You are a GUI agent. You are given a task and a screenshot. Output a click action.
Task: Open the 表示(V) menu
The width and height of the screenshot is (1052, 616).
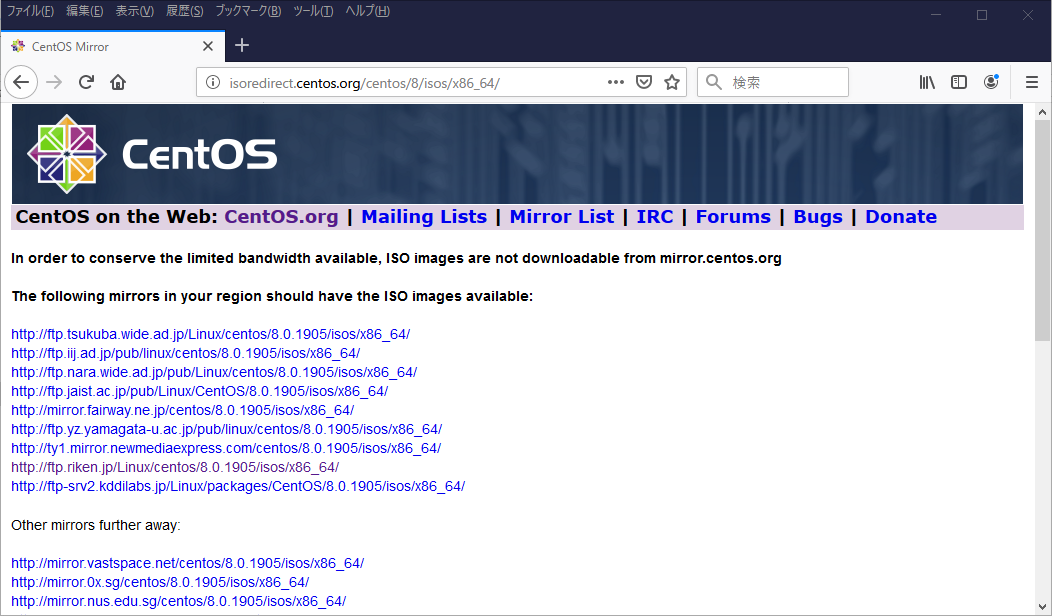click(134, 11)
